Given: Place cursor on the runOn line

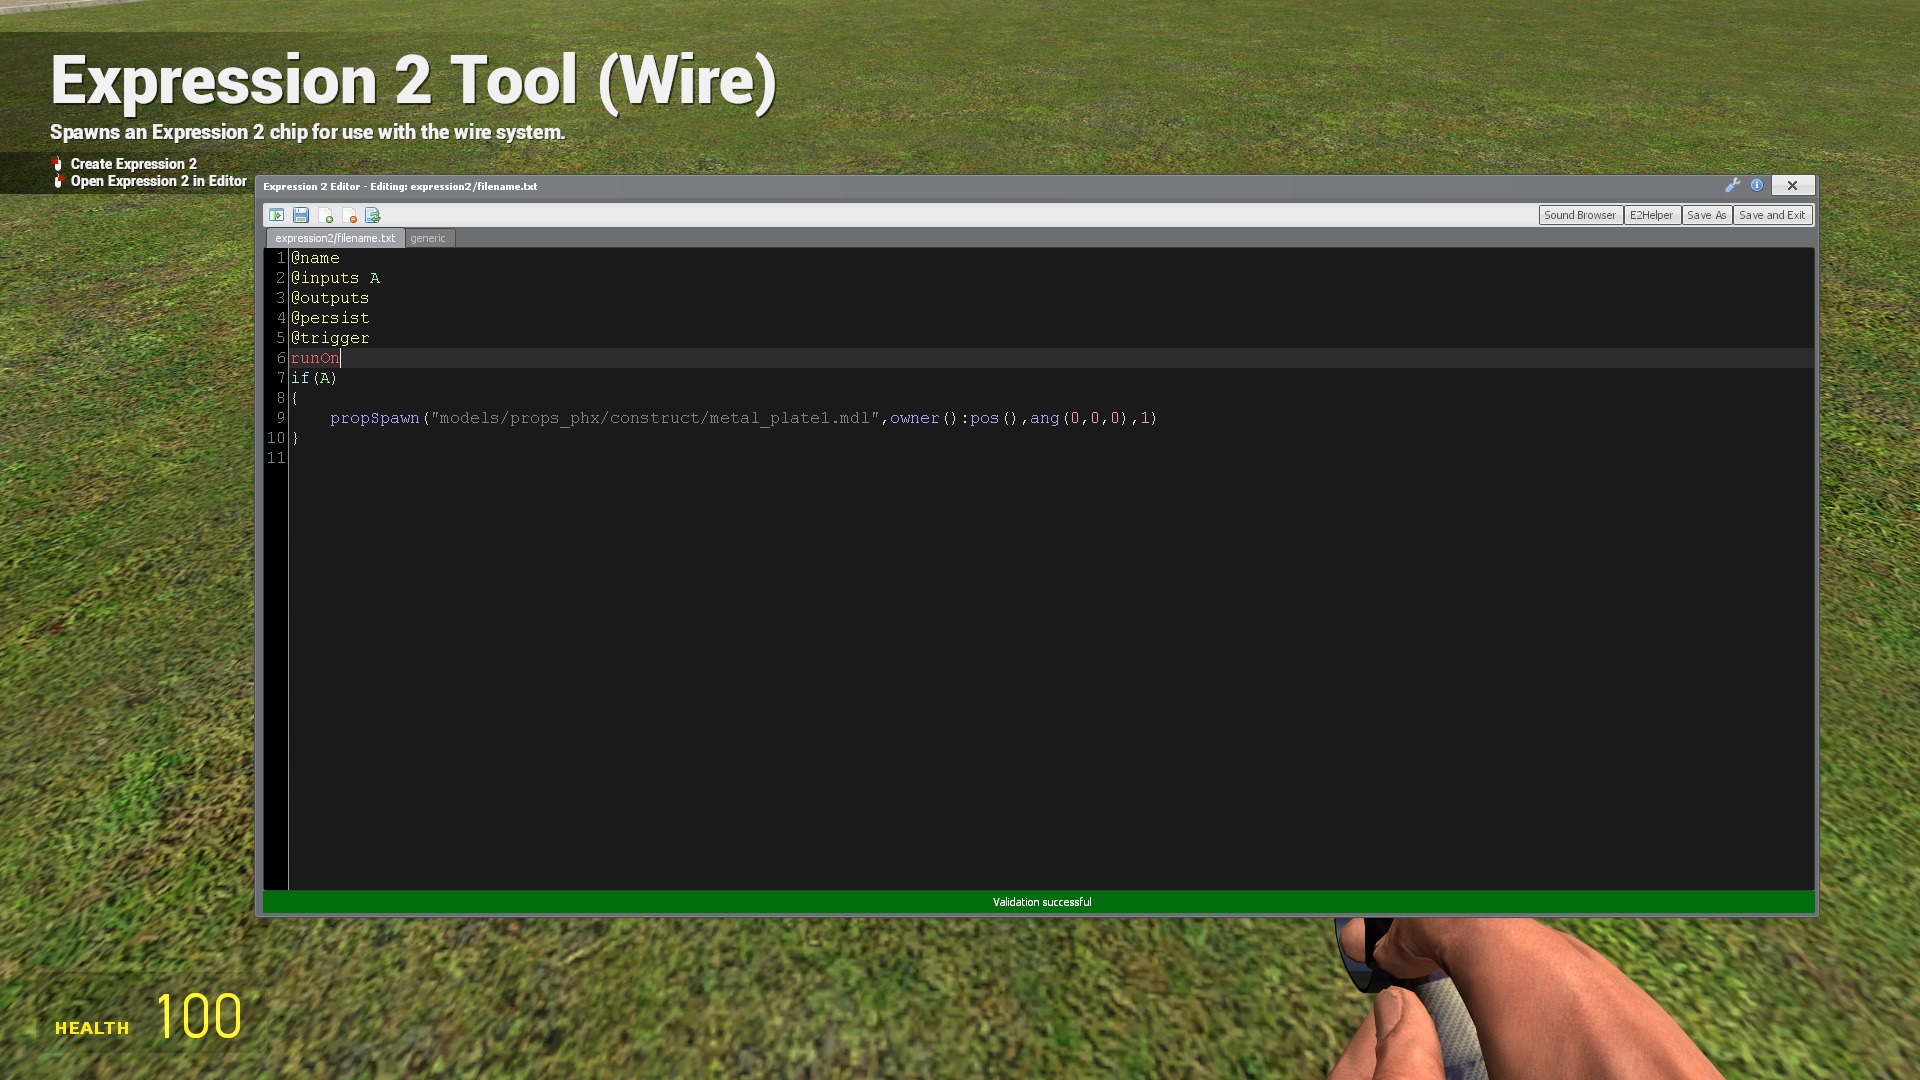Looking at the screenshot, I should point(316,358).
